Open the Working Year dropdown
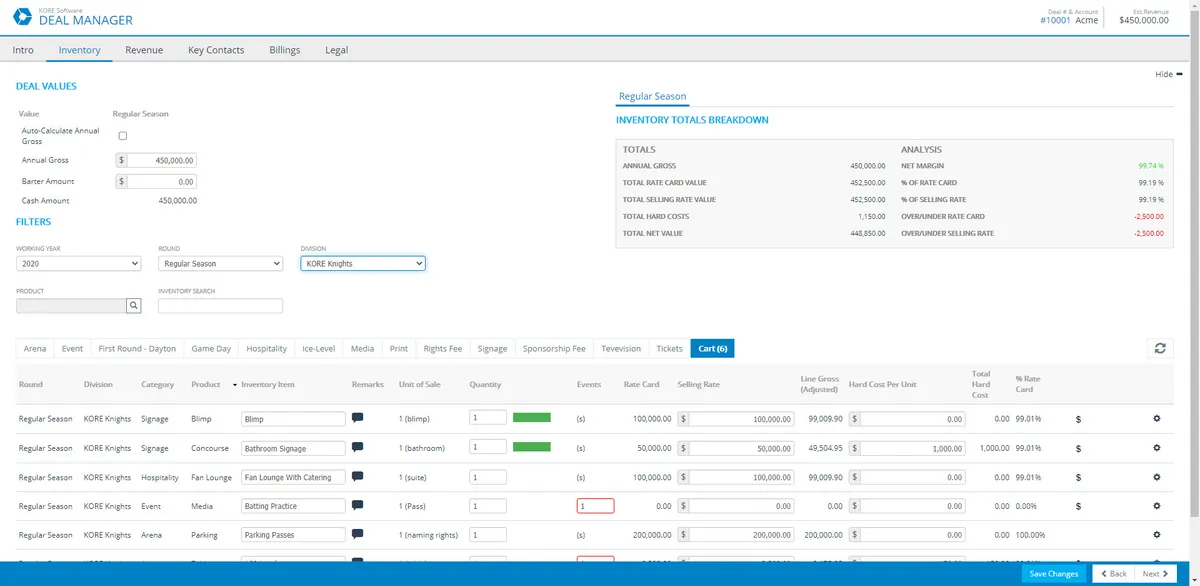 click(x=79, y=263)
